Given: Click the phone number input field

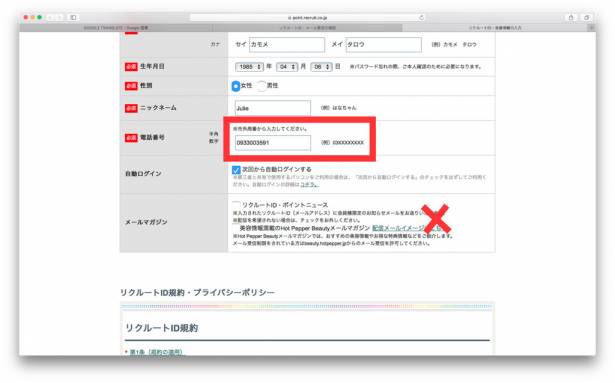Looking at the screenshot, I should pyautogui.click(x=273, y=143).
